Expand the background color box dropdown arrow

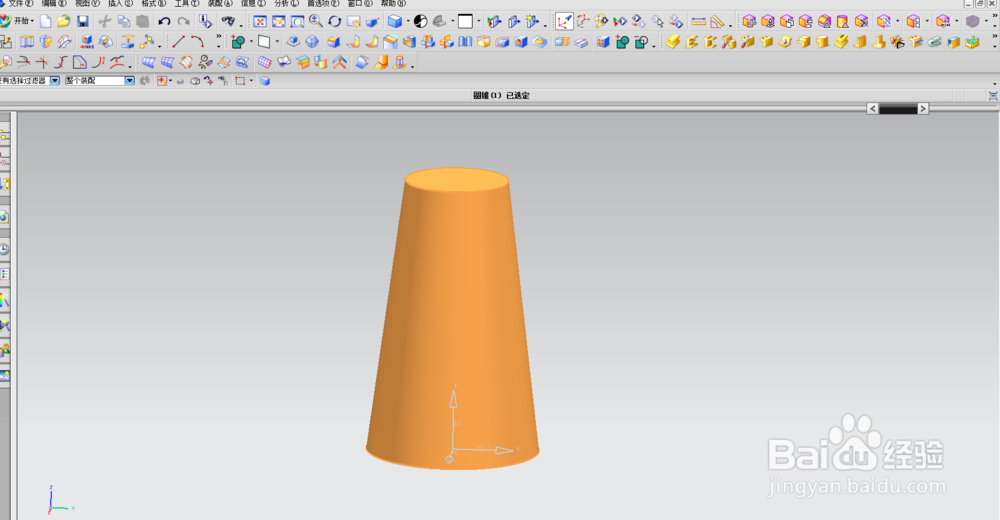[x=478, y=22]
